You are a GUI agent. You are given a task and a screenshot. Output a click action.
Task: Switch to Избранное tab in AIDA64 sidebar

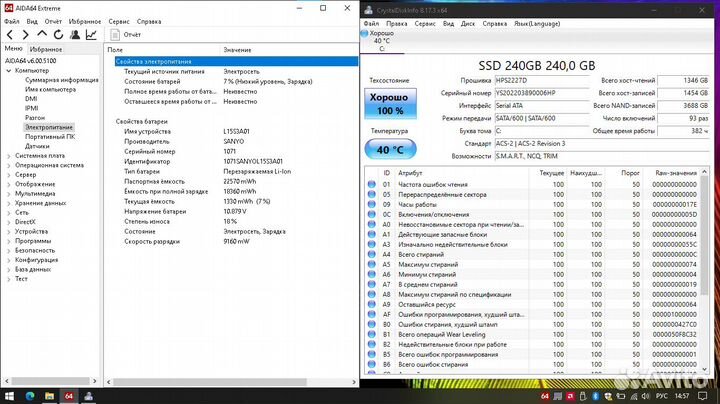click(x=45, y=49)
